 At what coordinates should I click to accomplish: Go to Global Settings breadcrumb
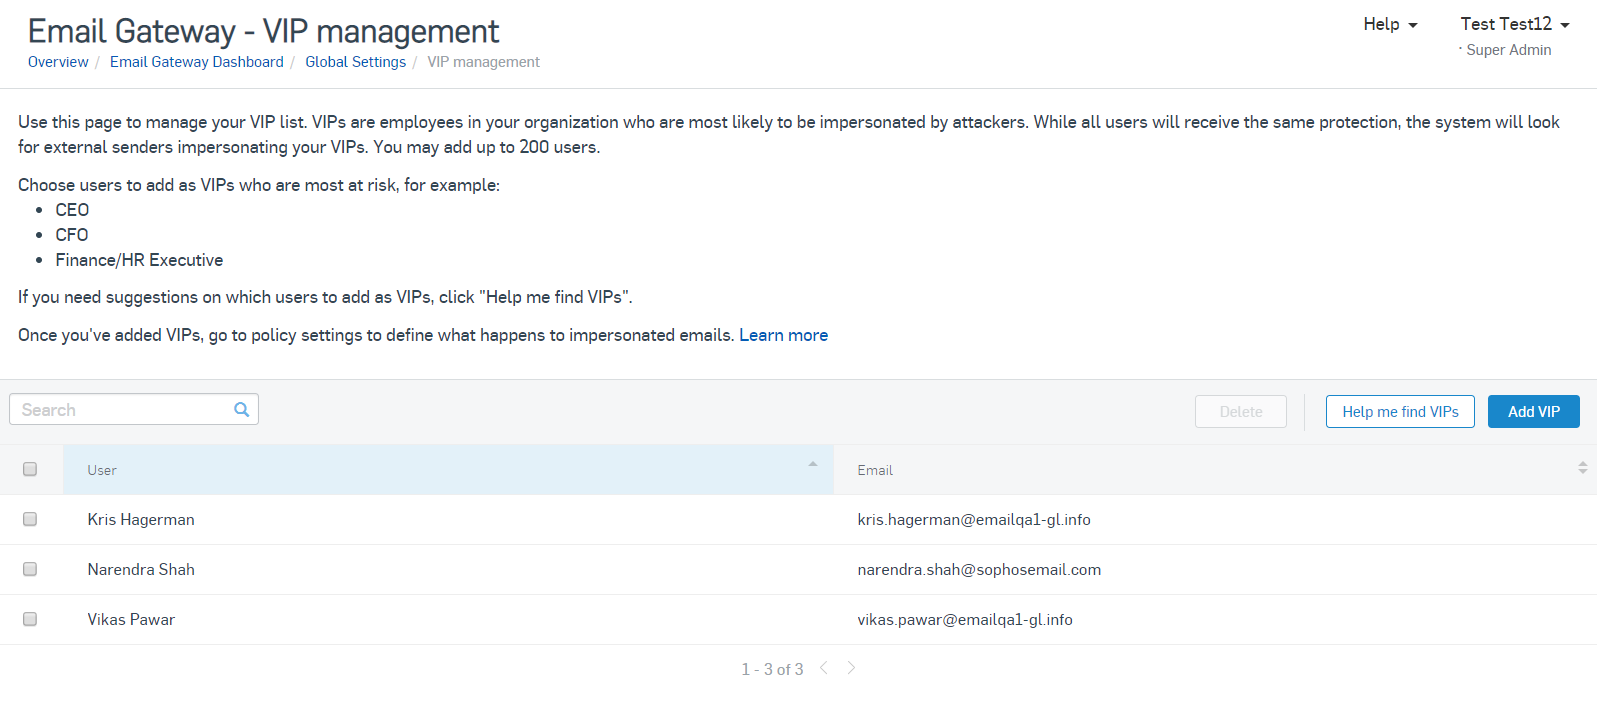tap(355, 62)
